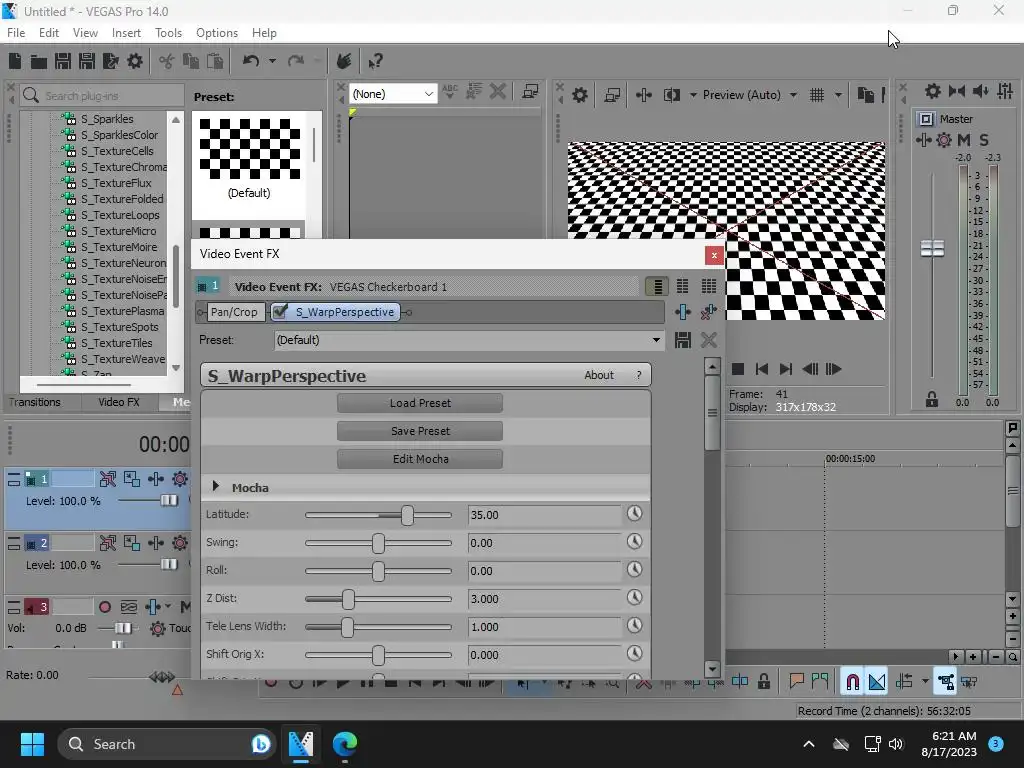Screen dimensions: 1024x768
Task: Click the Tele Lens Width slider handle
Action: point(347,627)
